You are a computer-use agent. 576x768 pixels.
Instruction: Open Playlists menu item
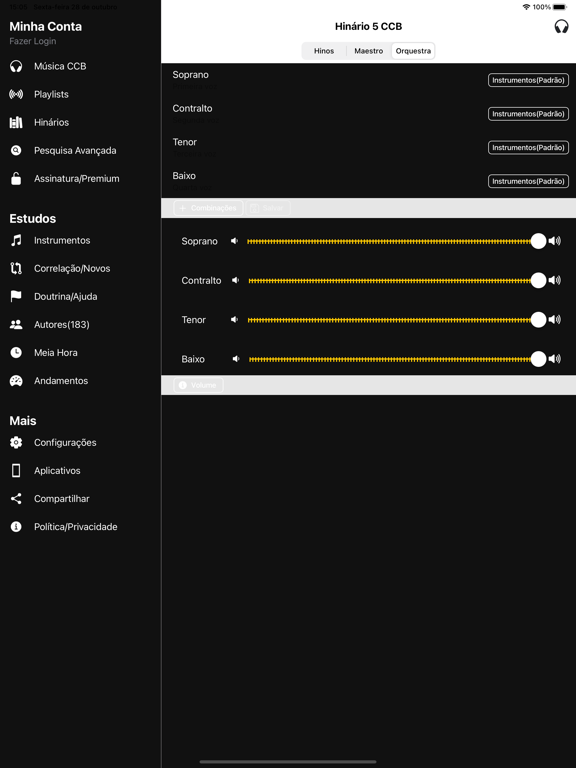coord(51,94)
